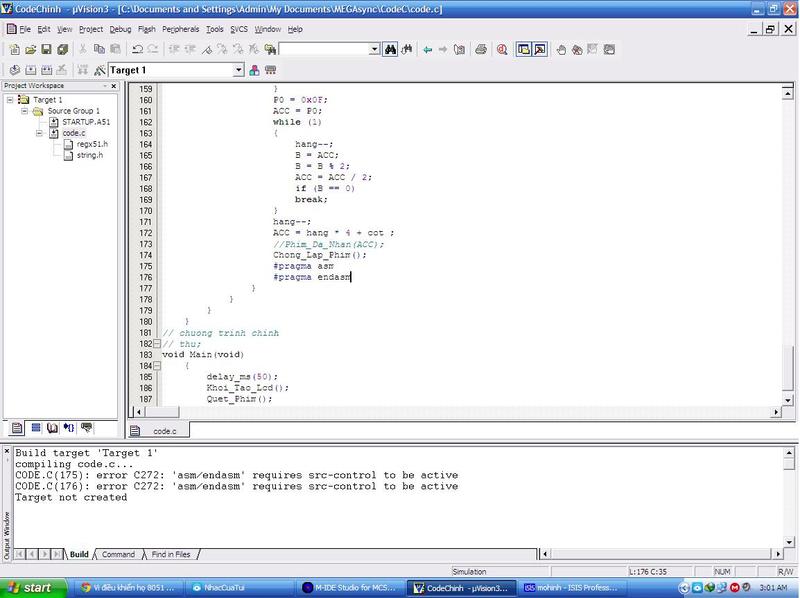Click the Find binoculars icon
This screenshot has width=800, height=598.
pos(391,49)
